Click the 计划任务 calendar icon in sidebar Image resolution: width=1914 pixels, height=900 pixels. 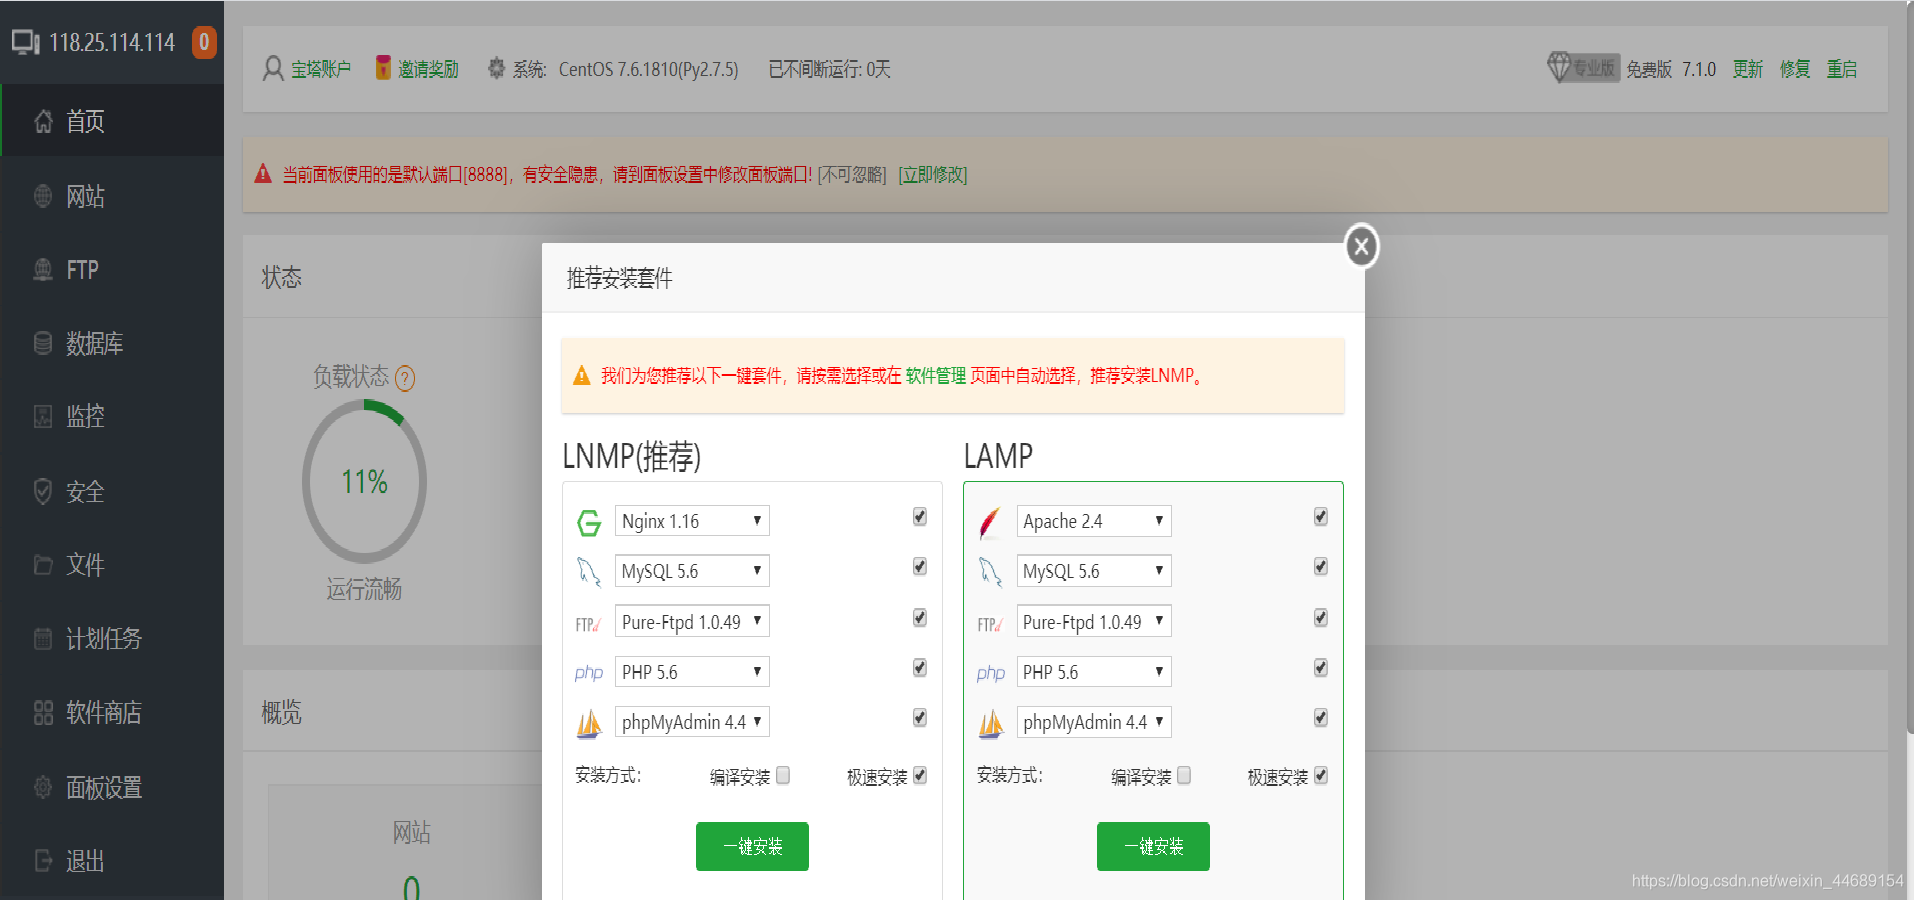tap(43, 638)
